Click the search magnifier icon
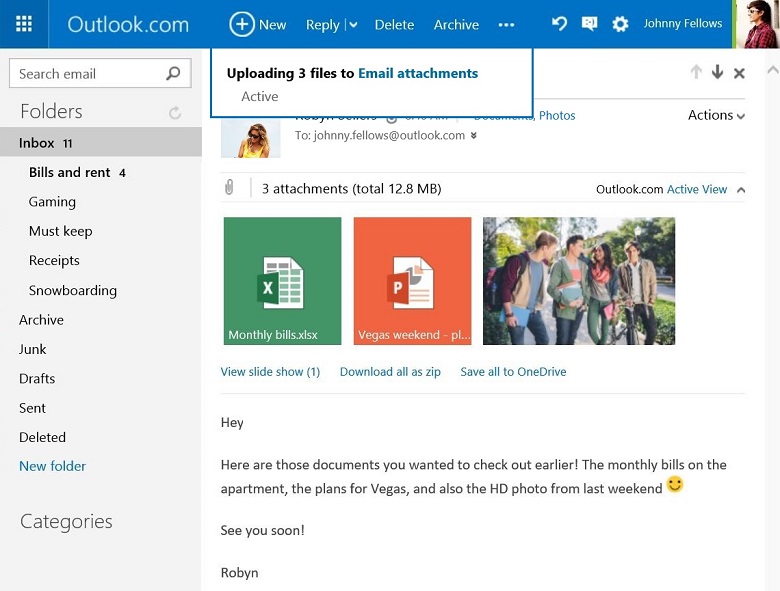The image size is (780, 591). [173, 73]
